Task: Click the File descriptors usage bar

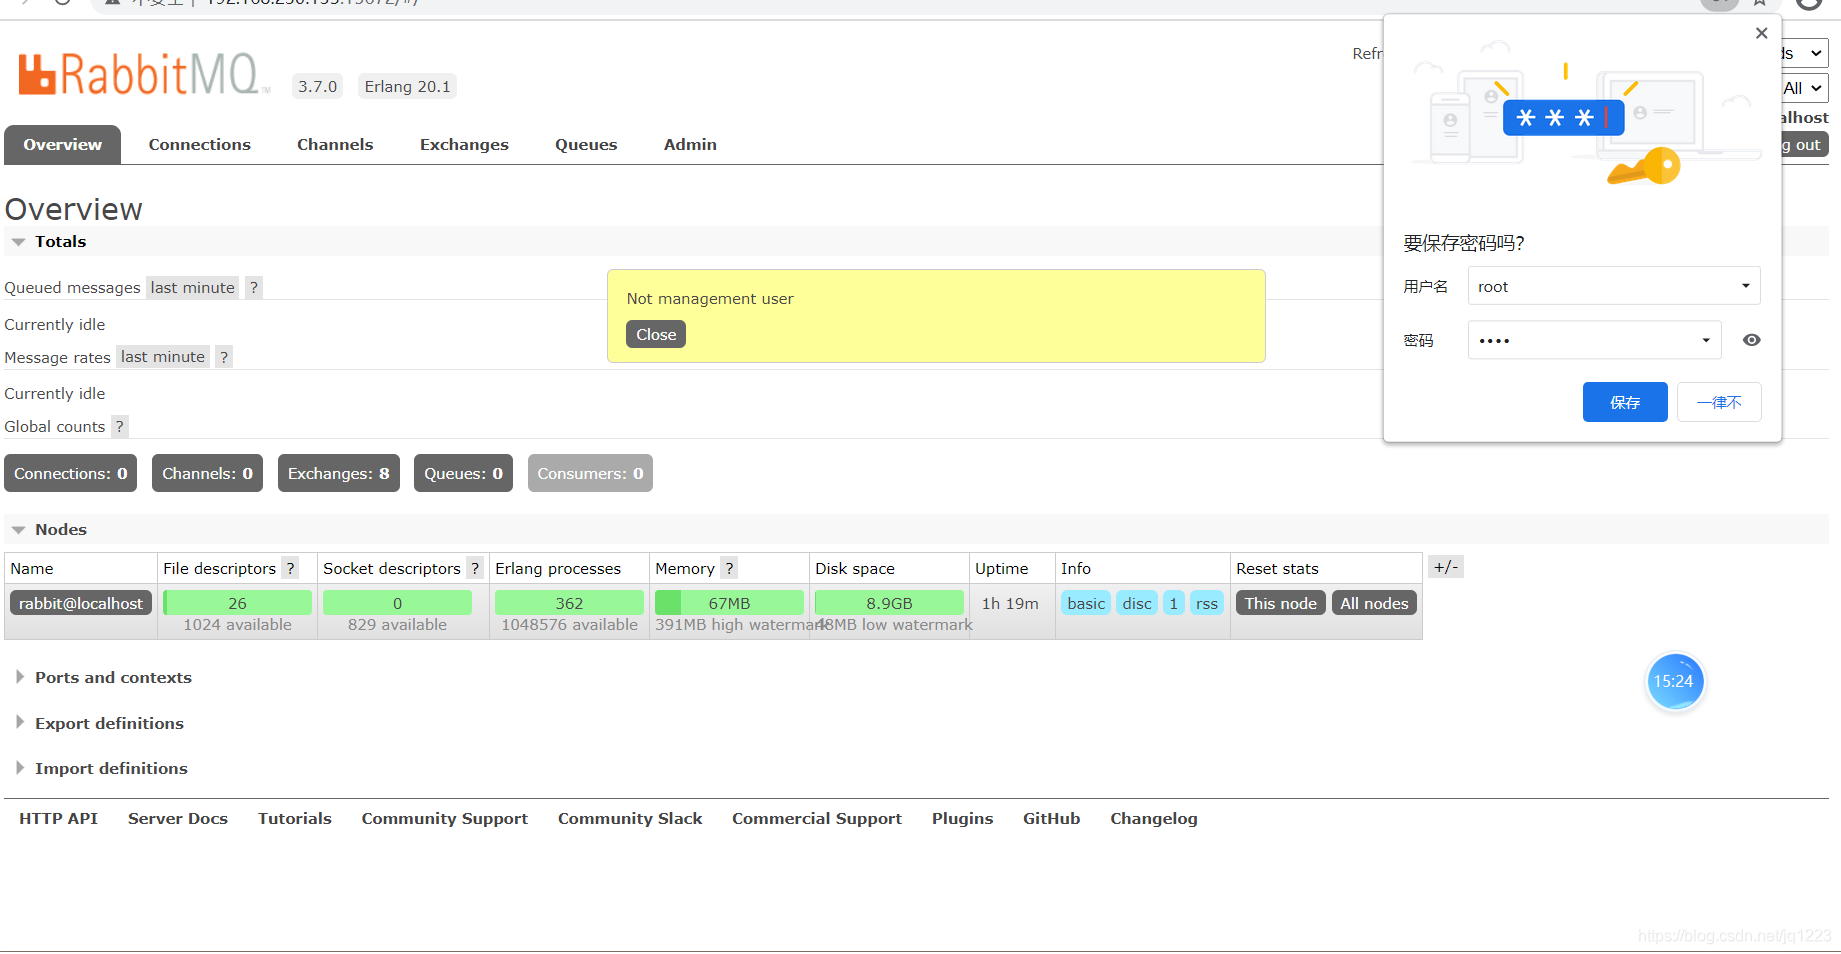Action: 237,603
